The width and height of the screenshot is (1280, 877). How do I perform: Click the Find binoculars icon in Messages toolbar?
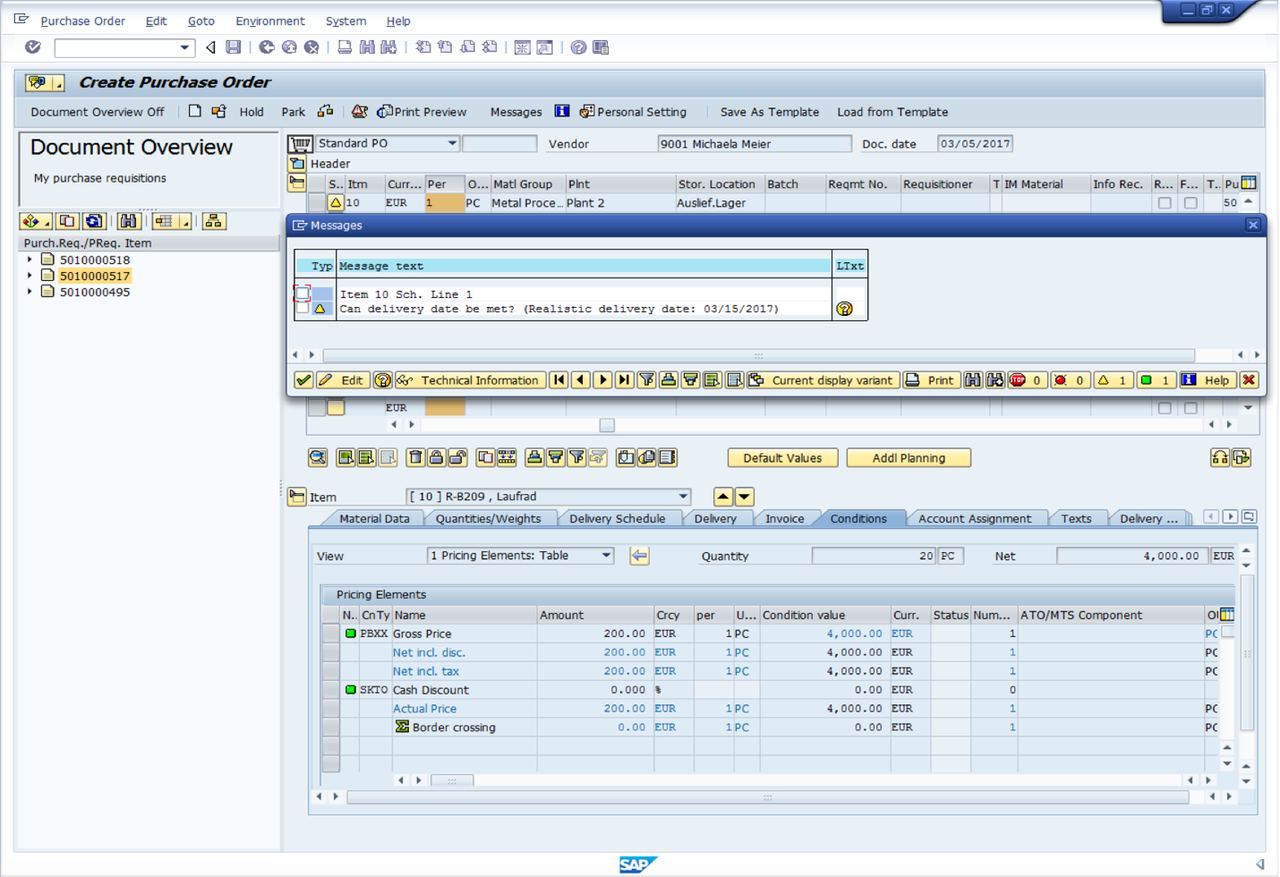(972, 380)
